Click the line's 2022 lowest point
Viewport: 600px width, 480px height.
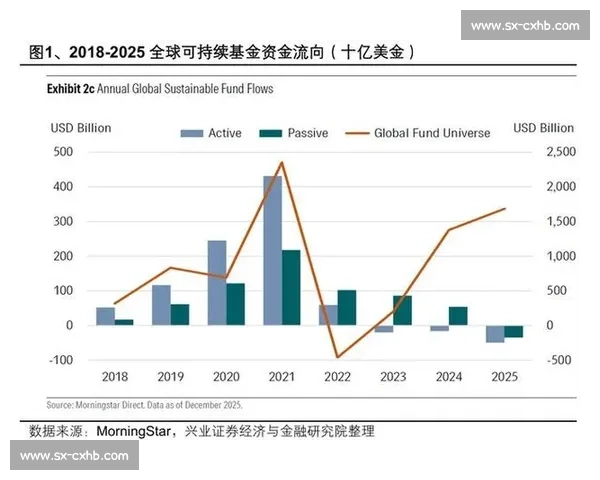(x=338, y=358)
